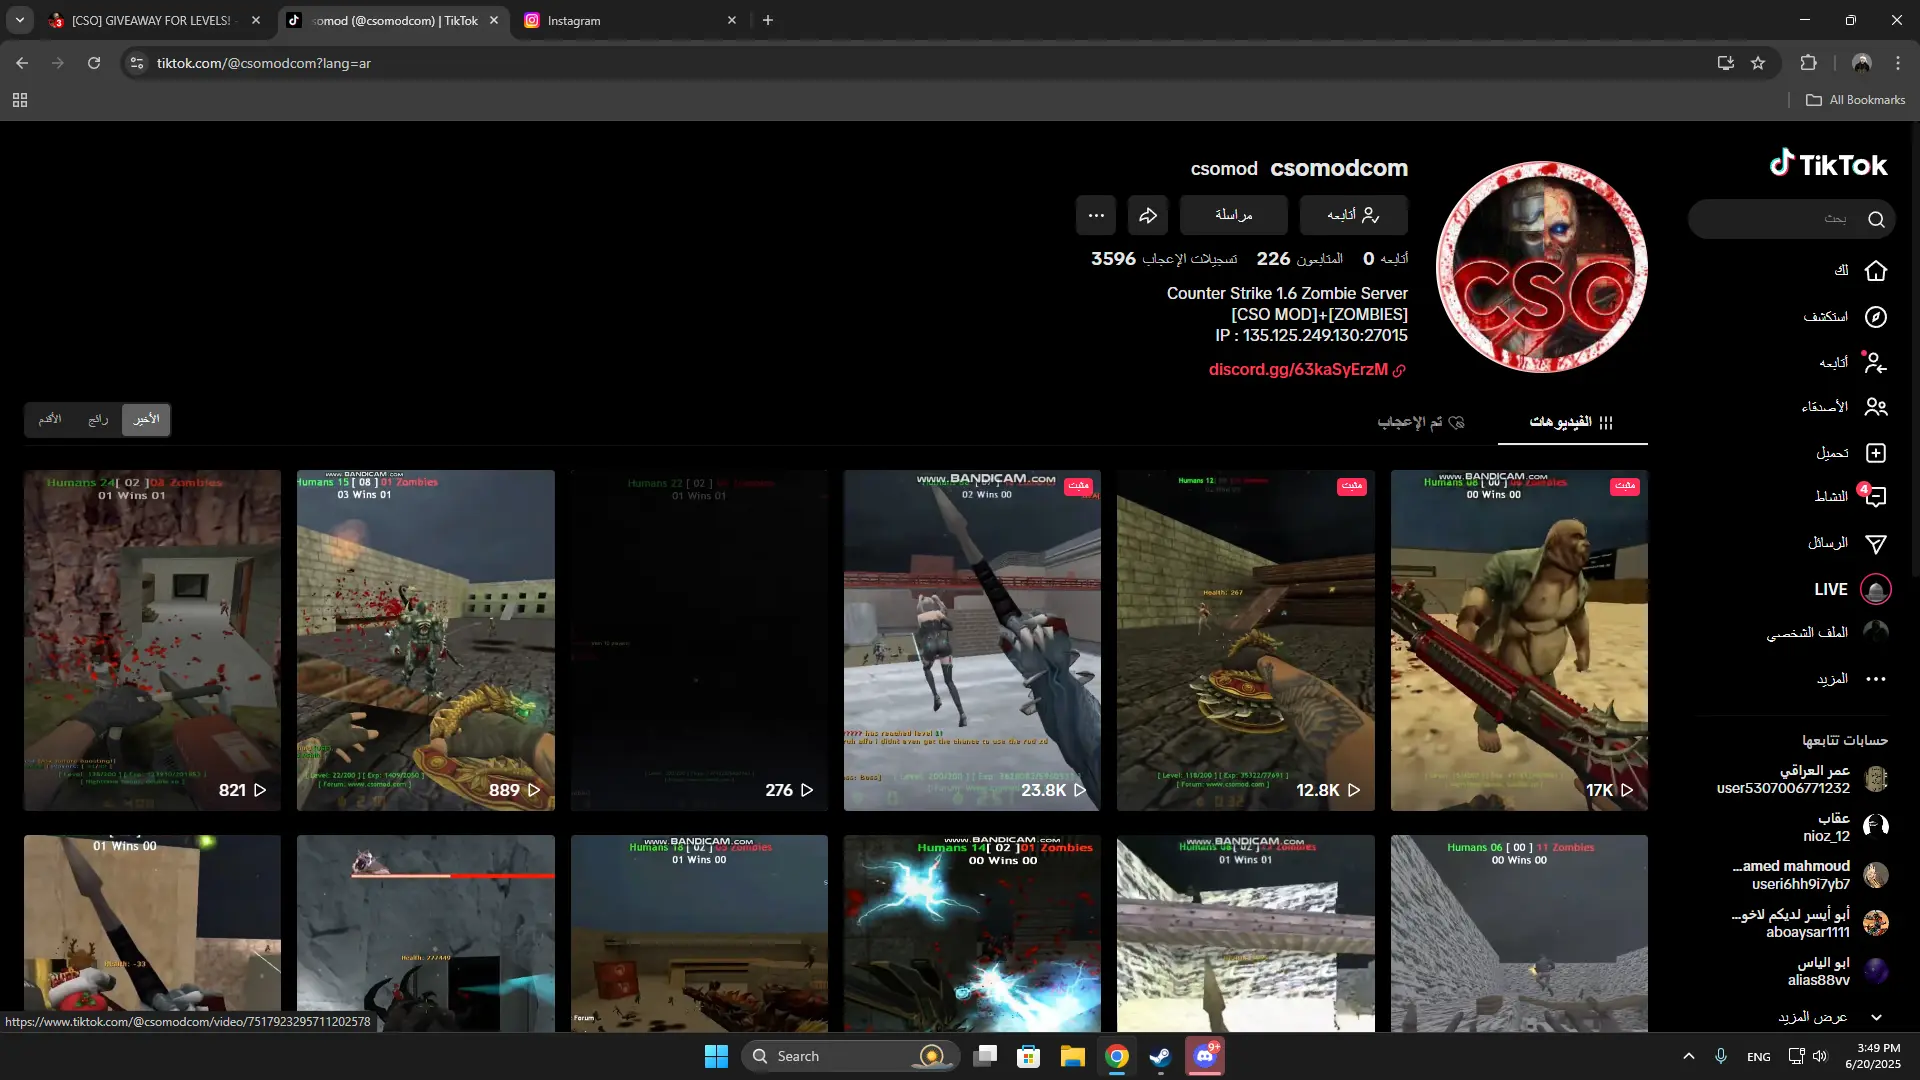Screen dimensions: 1920x1080
Task: Open the Friends icon in sidebar
Action: coord(1876,407)
